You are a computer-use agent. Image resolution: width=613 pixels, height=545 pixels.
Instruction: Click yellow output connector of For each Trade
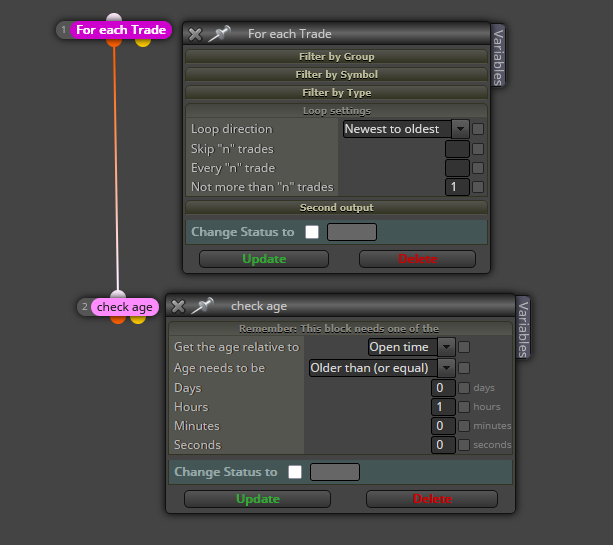point(143,42)
